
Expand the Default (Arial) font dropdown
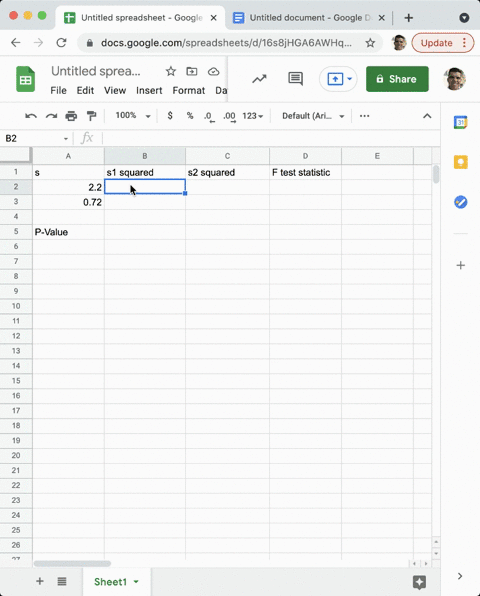tap(313, 116)
